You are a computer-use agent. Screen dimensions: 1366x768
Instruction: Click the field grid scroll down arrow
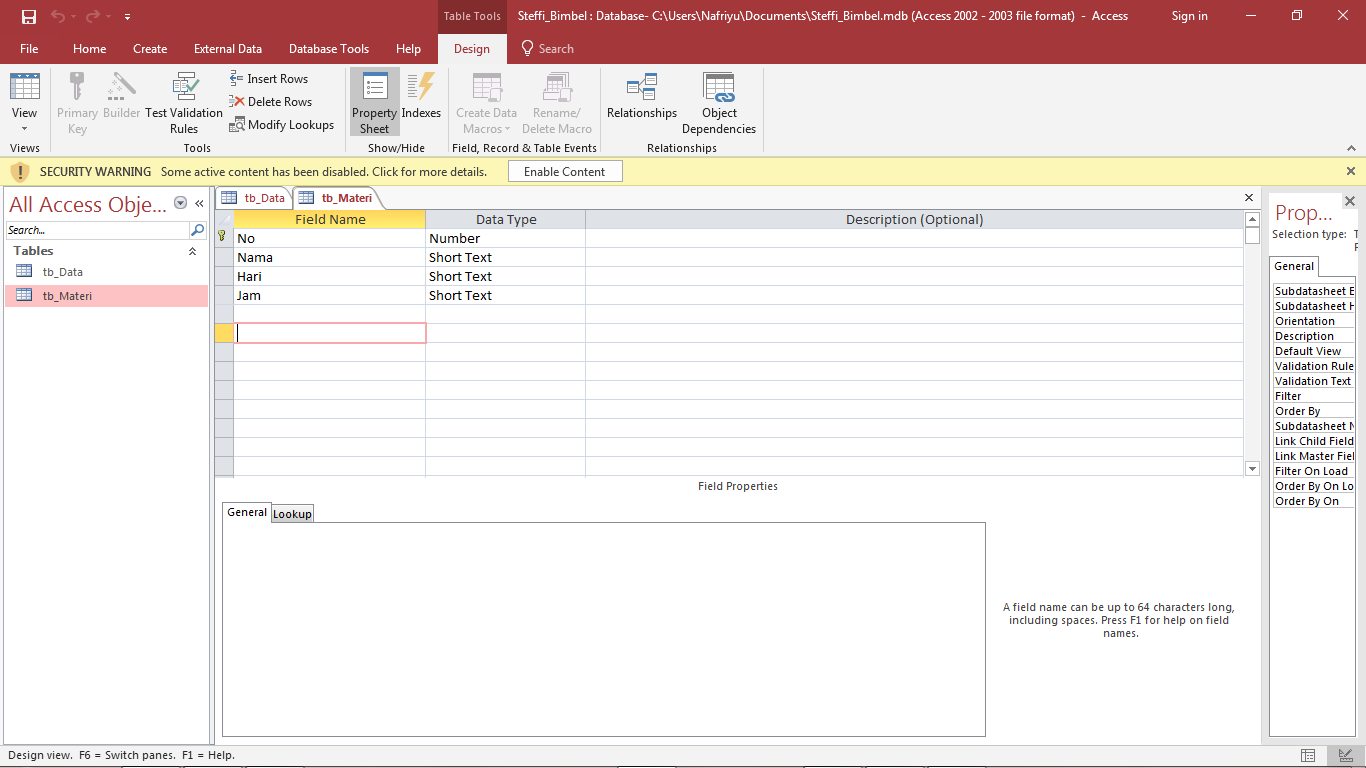click(x=1252, y=468)
